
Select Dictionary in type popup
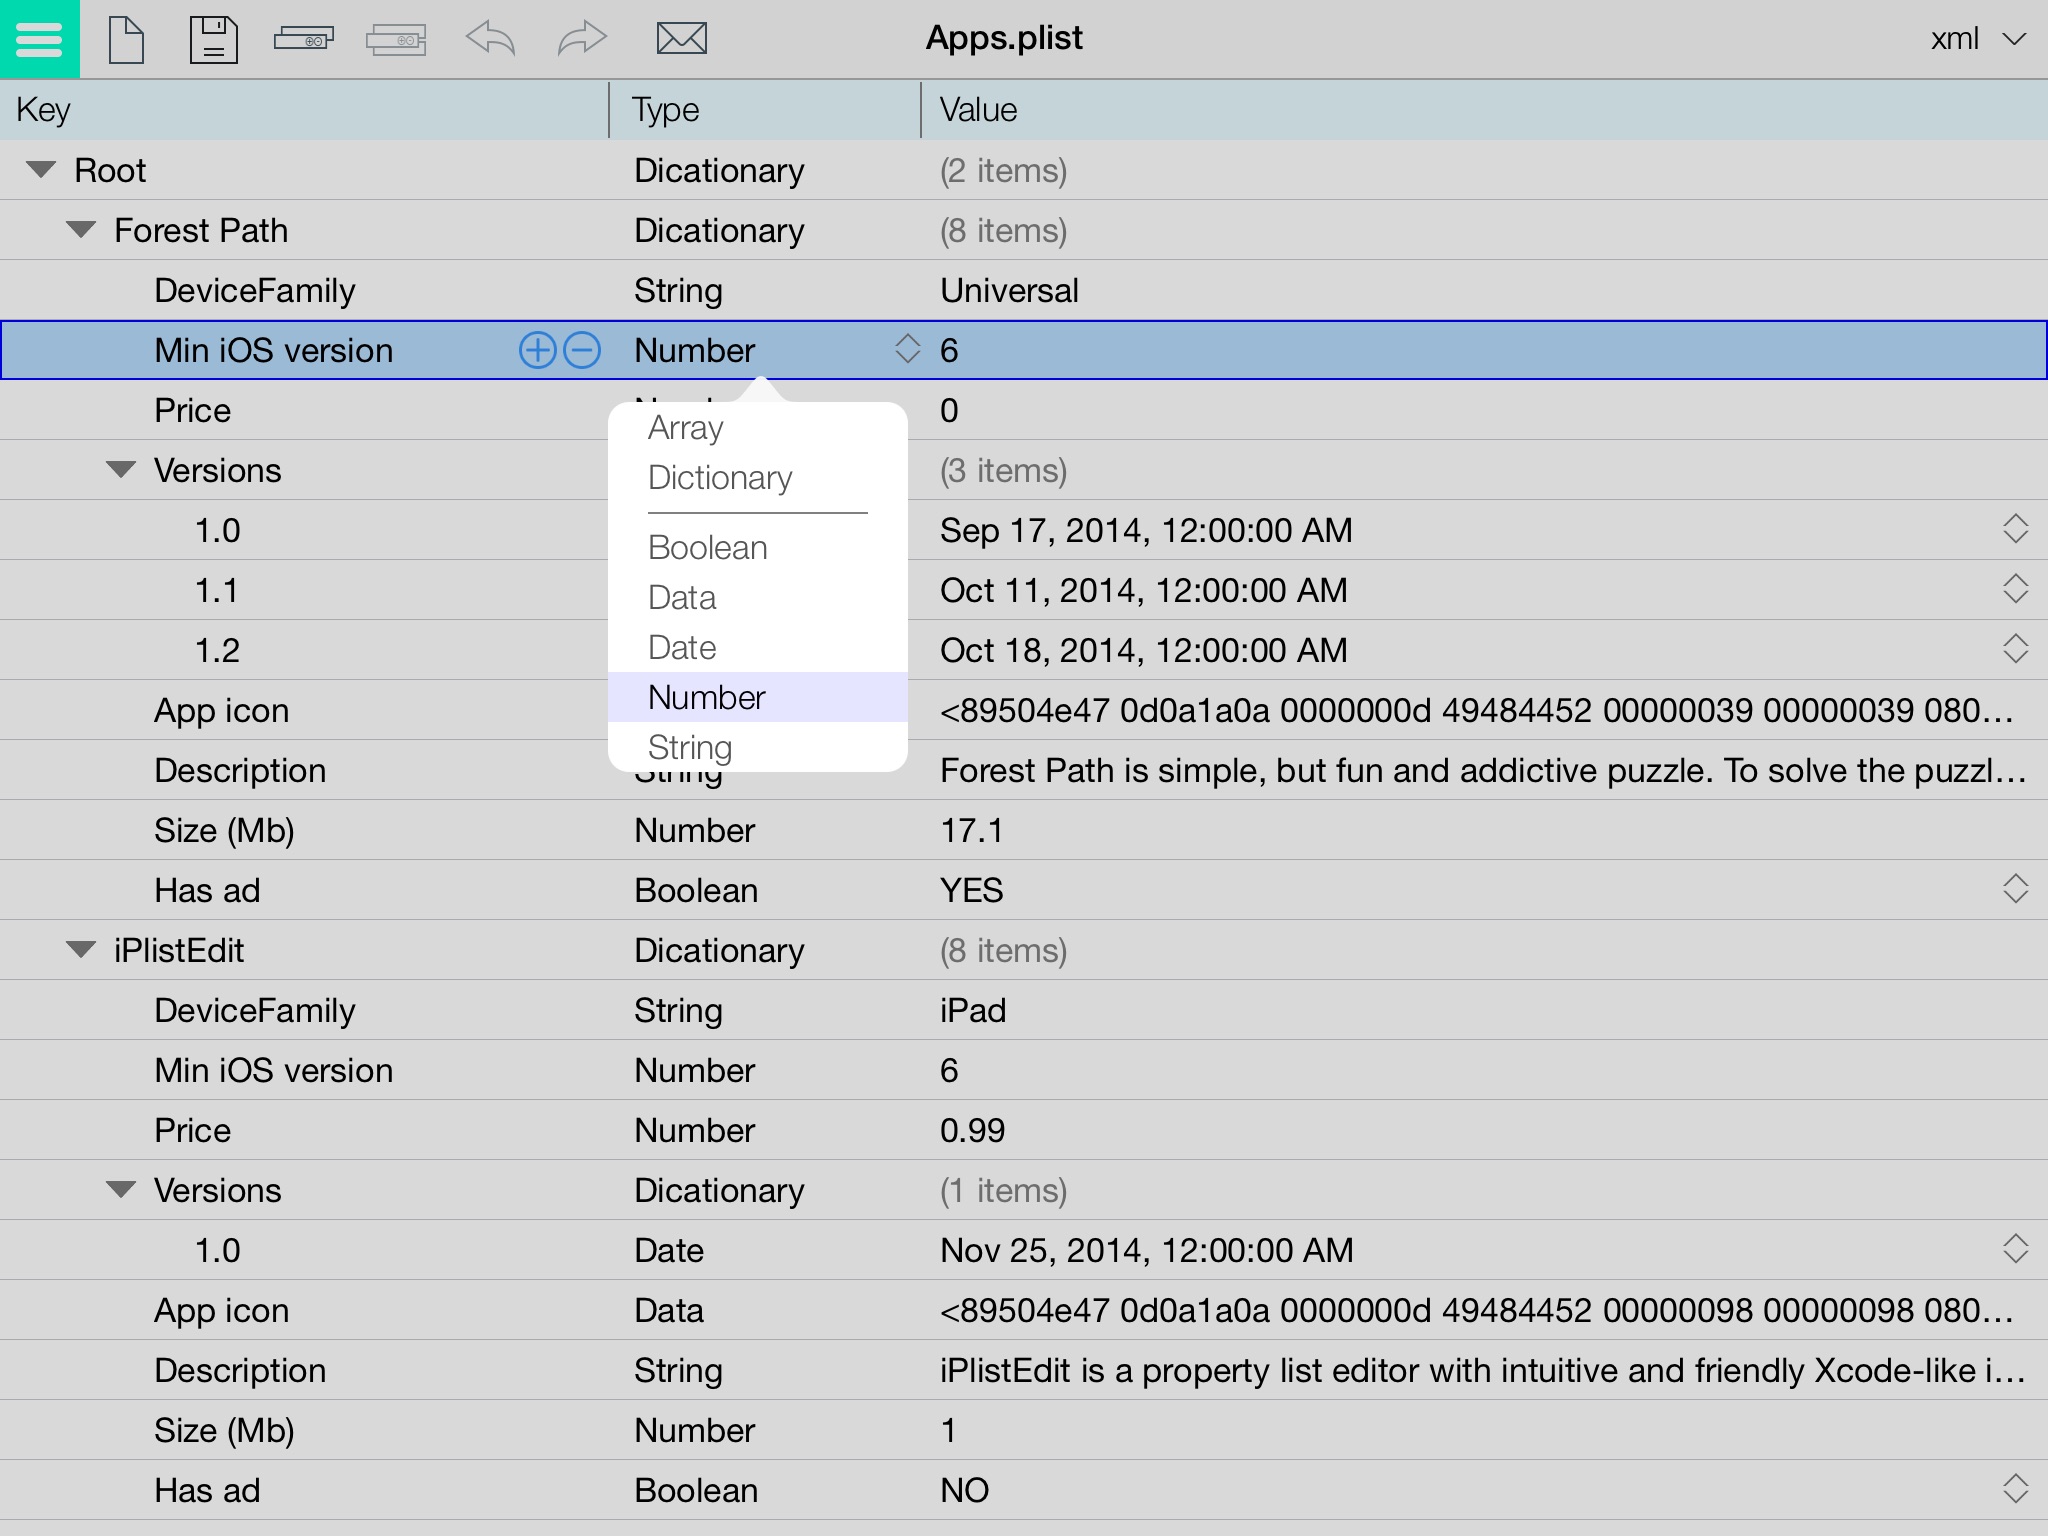(720, 478)
